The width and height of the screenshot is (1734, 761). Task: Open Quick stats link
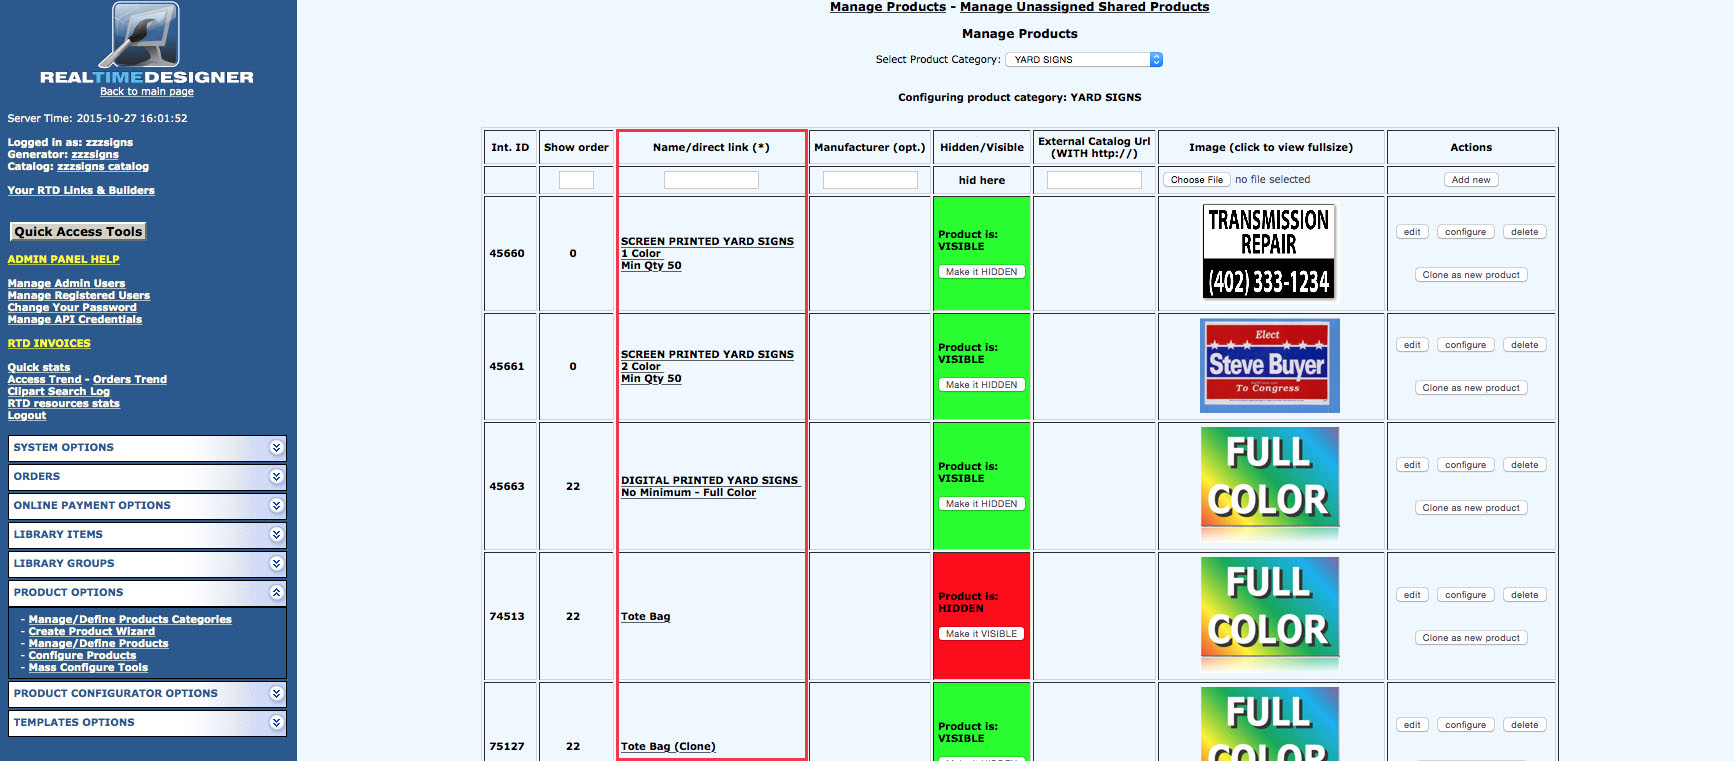[39, 368]
